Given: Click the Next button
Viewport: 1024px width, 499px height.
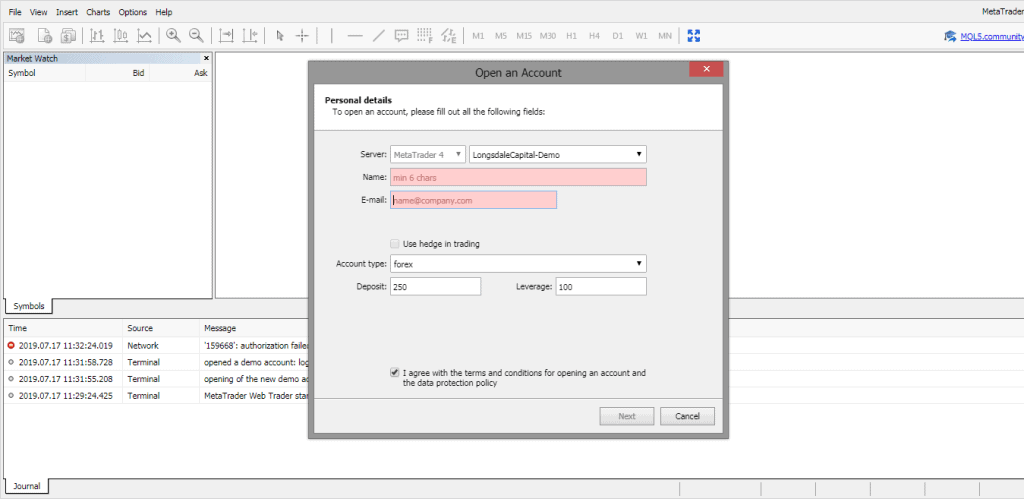Looking at the screenshot, I should coord(627,416).
